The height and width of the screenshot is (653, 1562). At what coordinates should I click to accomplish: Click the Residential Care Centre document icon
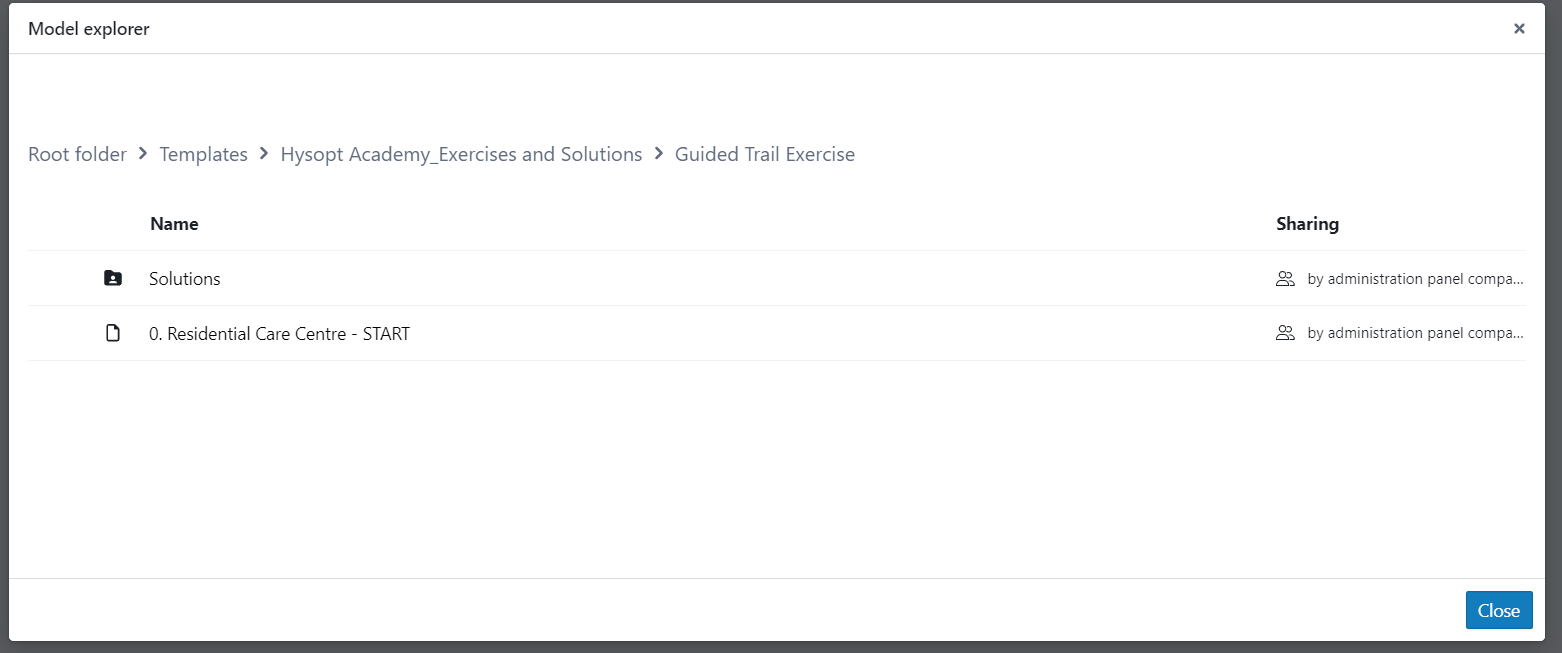click(x=113, y=333)
